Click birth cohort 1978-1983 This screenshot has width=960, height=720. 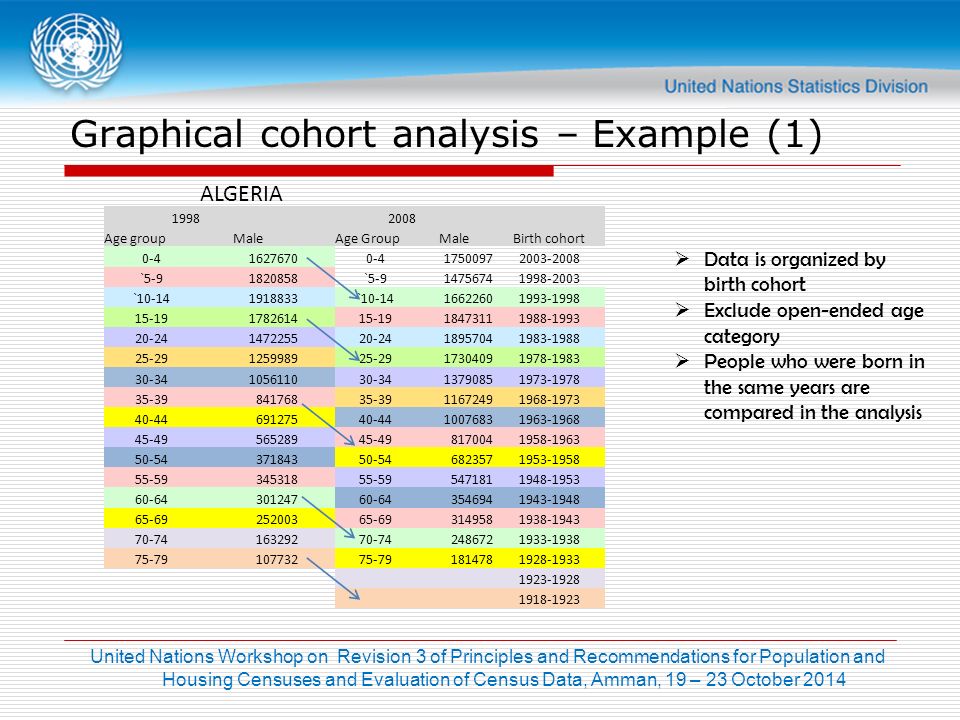(x=549, y=359)
